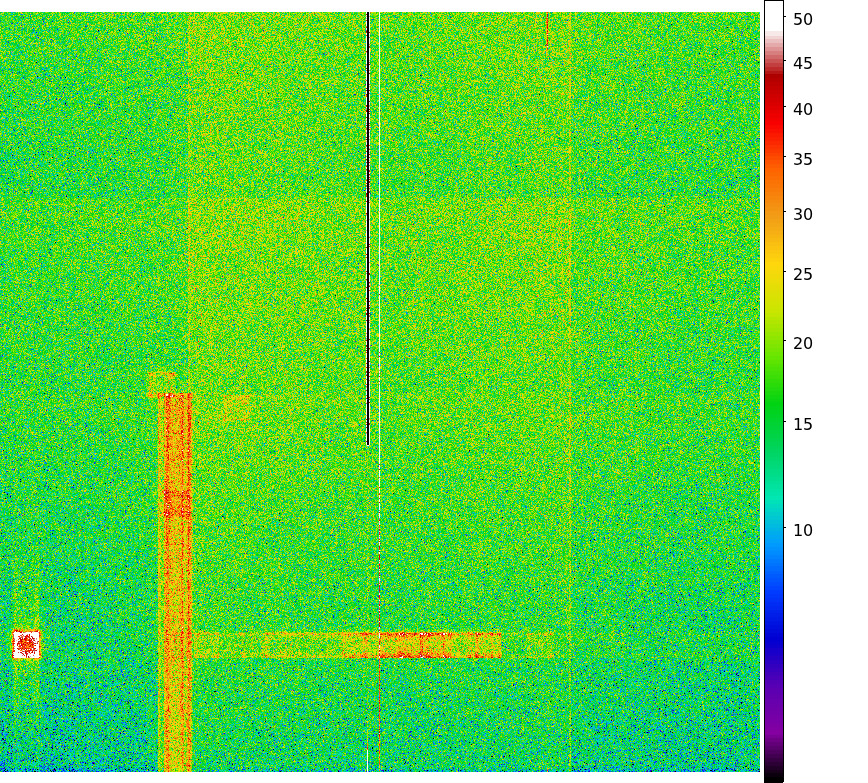This screenshot has height=783, width=868.
Task: Click the colorbar label 25
Action: 803,274
